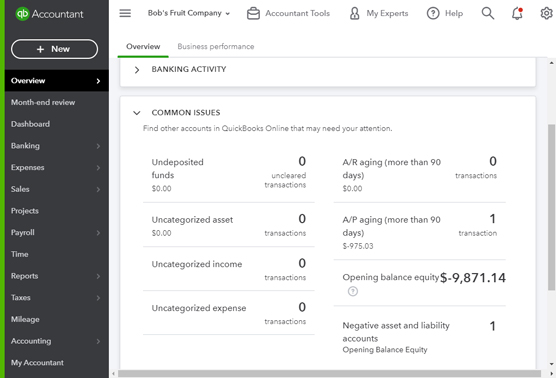Click the horizontal scrollbar left arrow

tap(113, 374)
